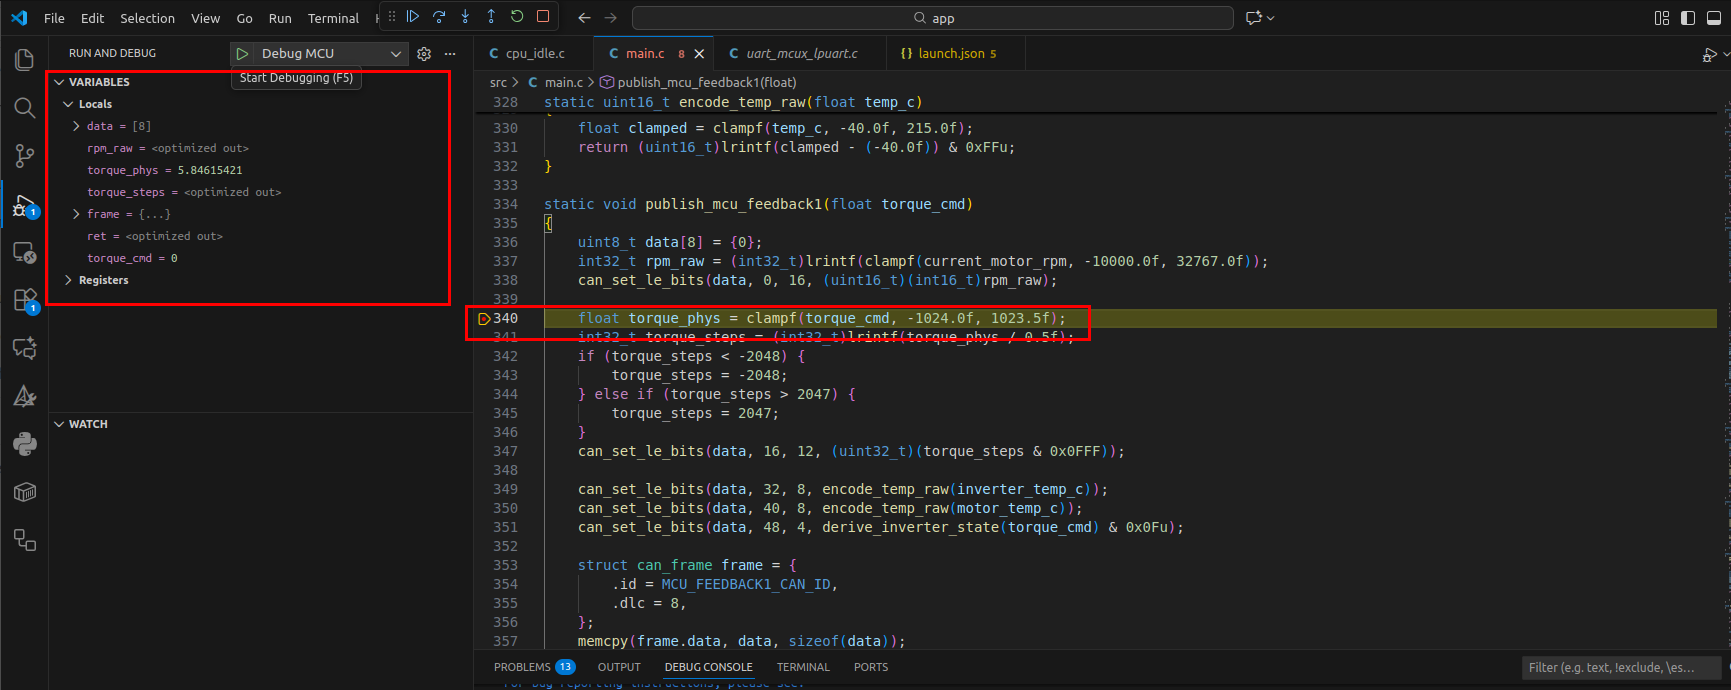Open the Run and Debug view icon

(25, 206)
